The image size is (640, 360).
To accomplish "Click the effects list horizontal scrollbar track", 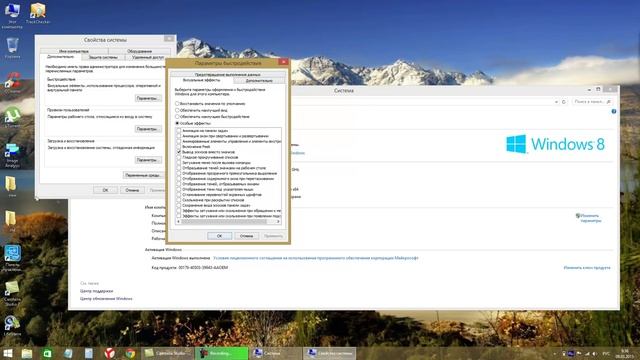I will coord(228,222).
